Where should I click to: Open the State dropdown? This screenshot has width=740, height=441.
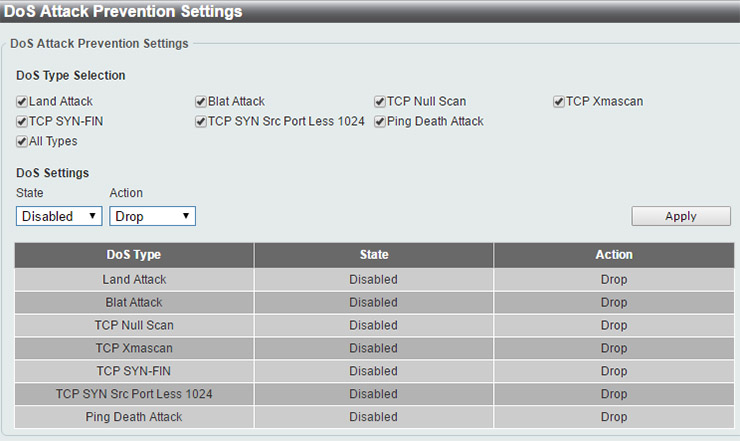(x=60, y=216)
